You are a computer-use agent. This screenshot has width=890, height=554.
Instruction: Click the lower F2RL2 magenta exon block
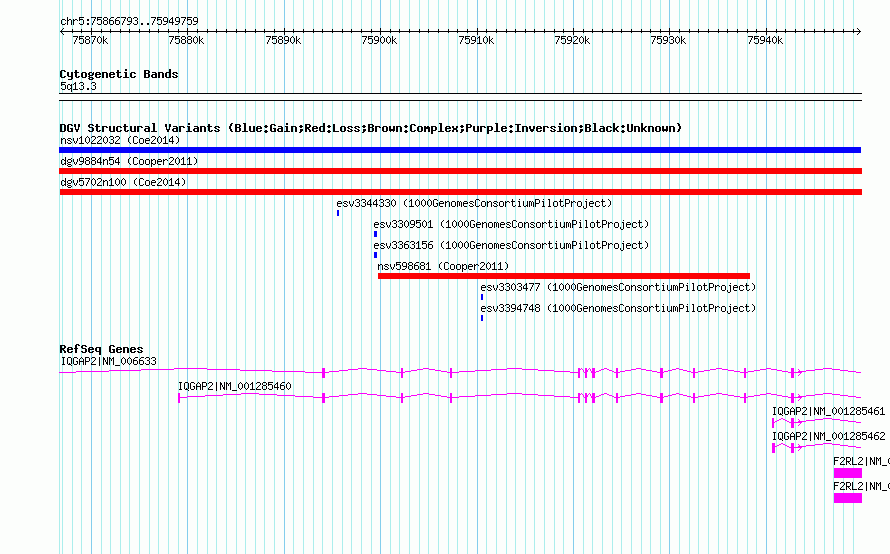(847, 498)
